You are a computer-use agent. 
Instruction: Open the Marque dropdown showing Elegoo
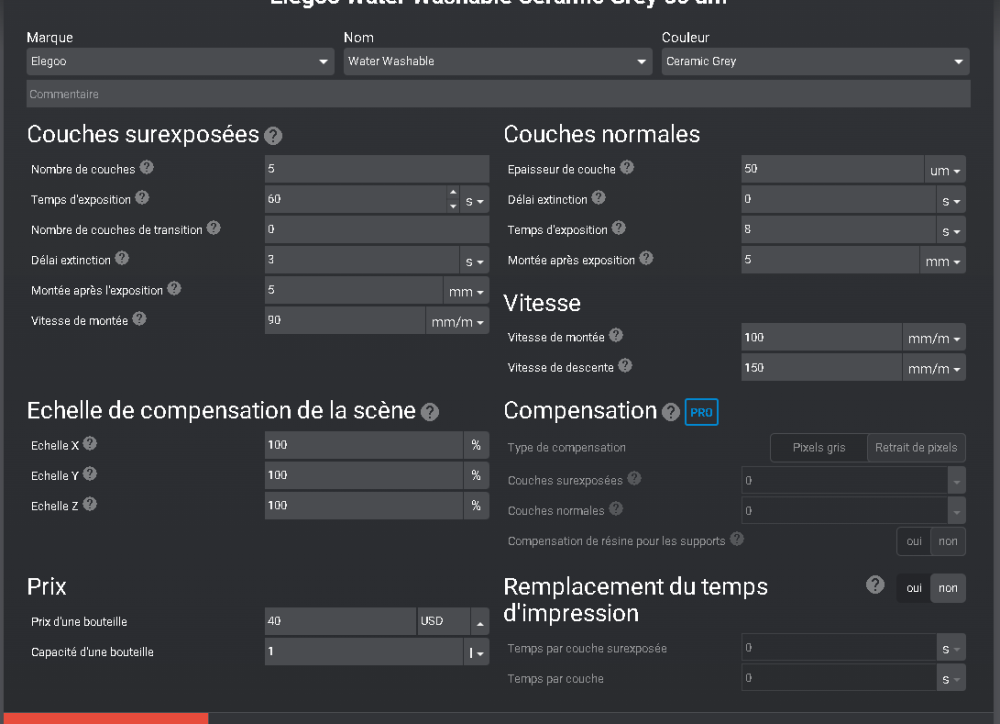click(180, 61)
